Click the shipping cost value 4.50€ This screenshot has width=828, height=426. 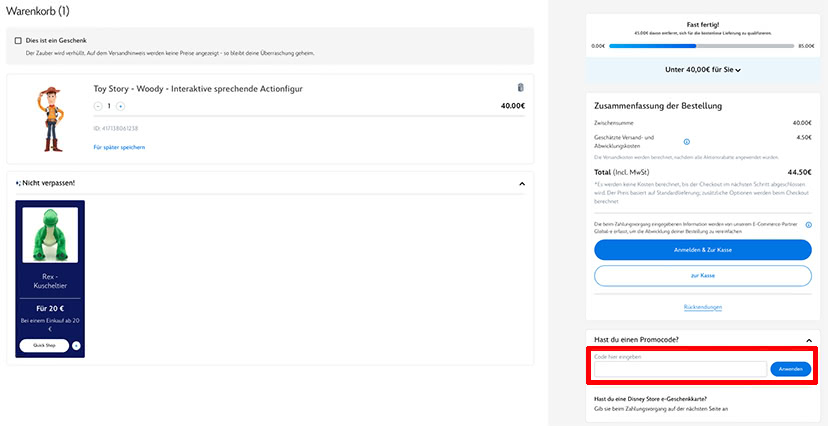tap(804, 137)
